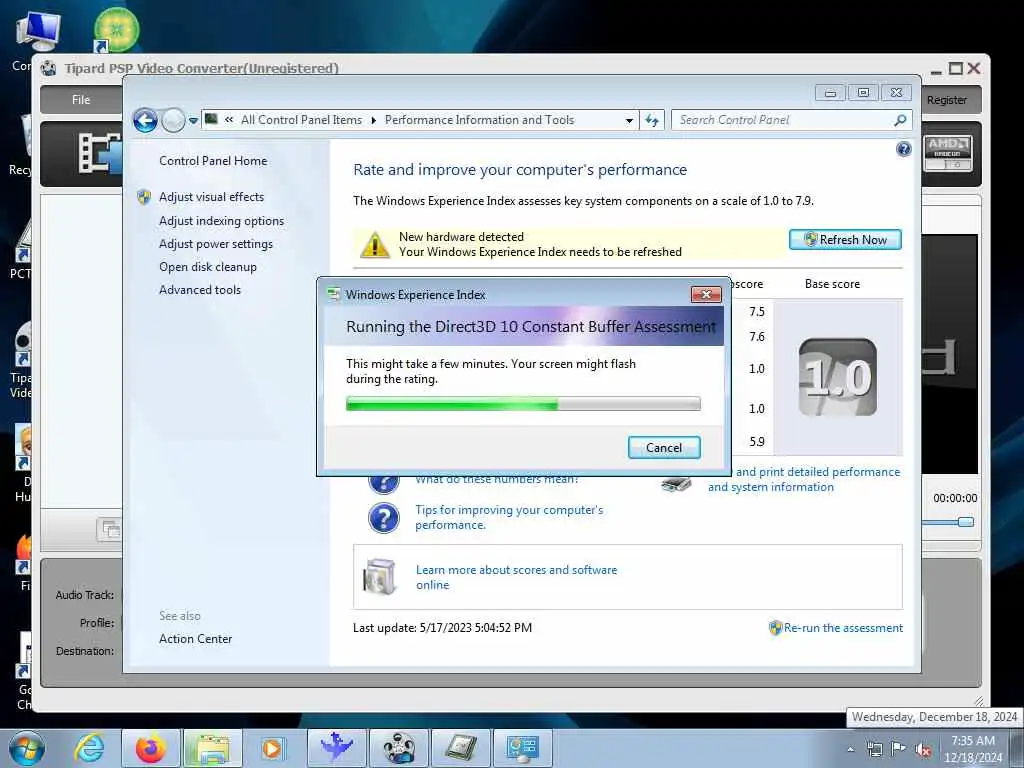Click the CPU chip taskbar icon
This screenshot has width=1024, height=768.
[461, 748]
